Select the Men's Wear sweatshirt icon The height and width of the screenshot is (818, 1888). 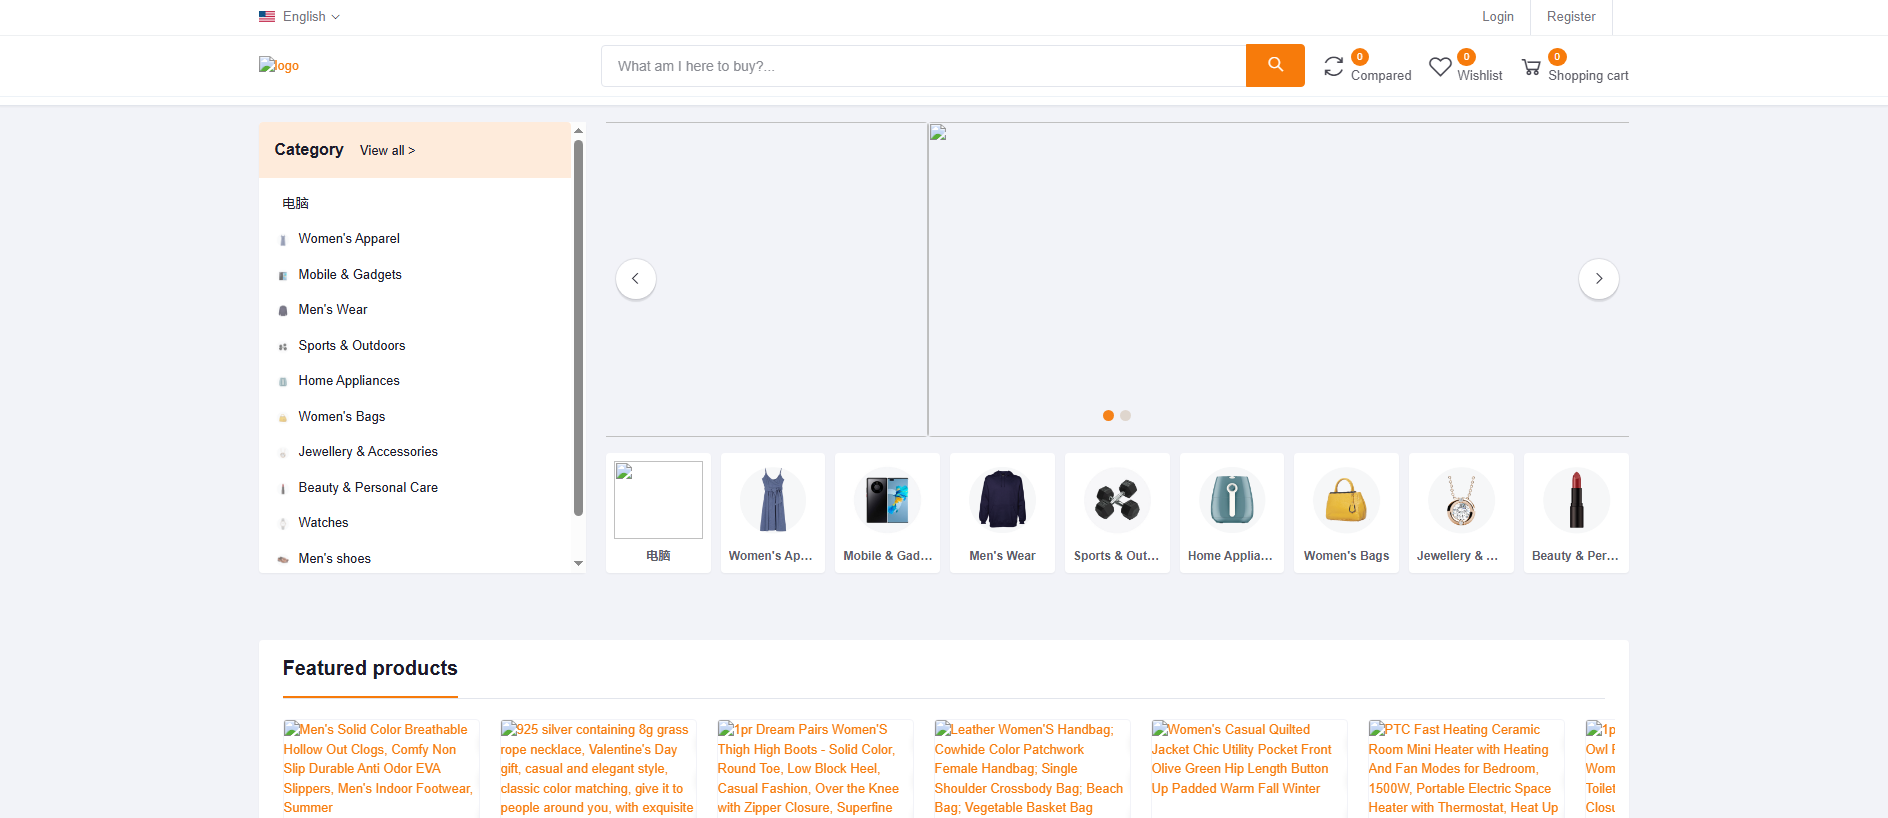(1002, 500)
